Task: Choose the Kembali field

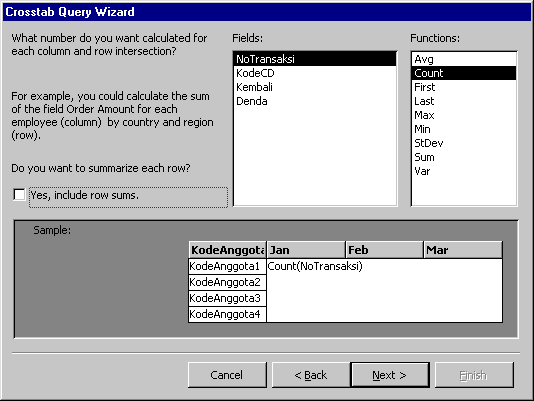Action: tap(315, 87)
